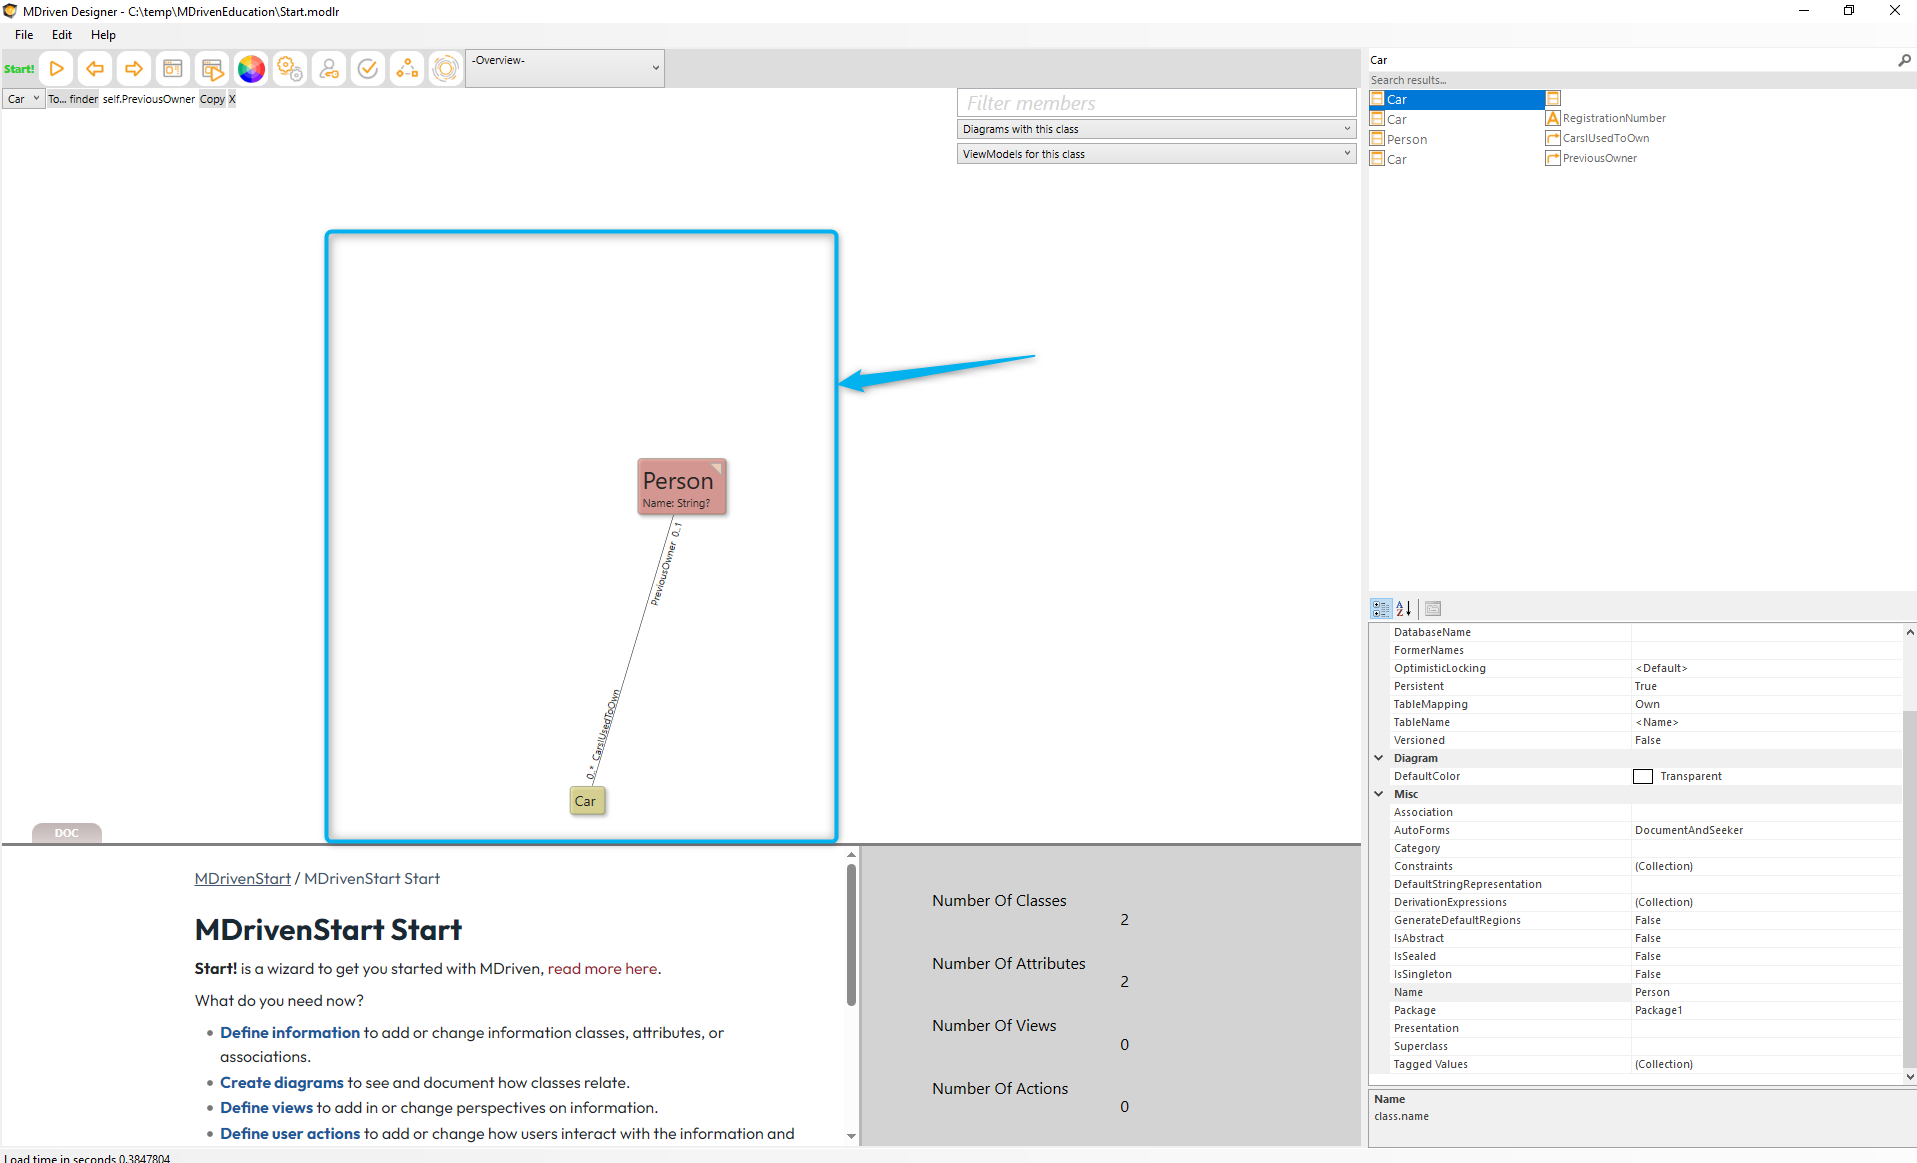
Task: Toggle categorized view in property grid
Action: [x=1381, y=608]
